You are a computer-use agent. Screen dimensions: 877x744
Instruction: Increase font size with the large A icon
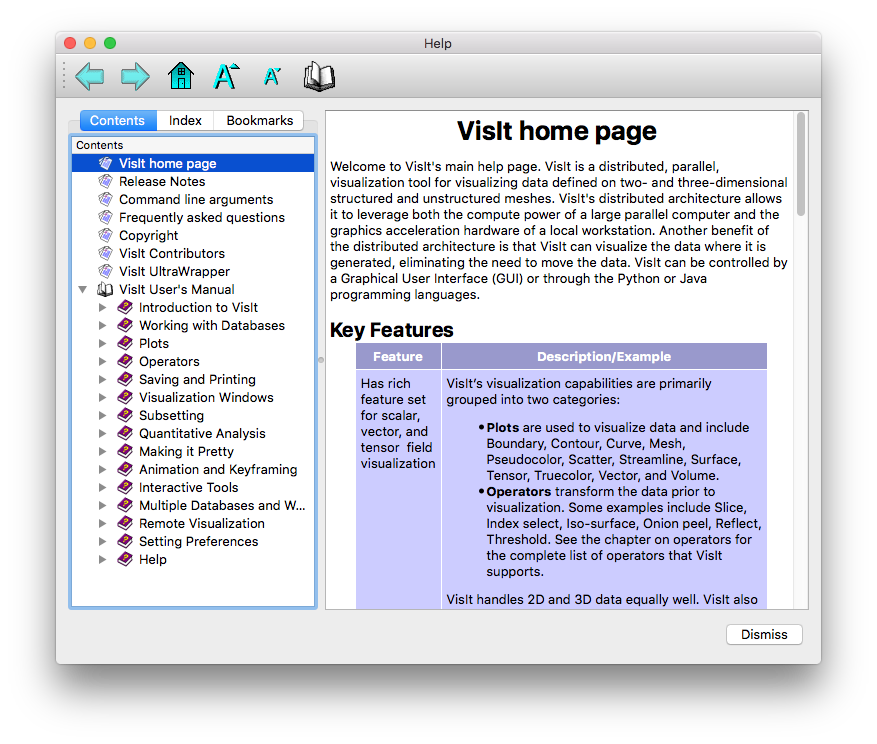pyautogui.click(x=227, y=76)
